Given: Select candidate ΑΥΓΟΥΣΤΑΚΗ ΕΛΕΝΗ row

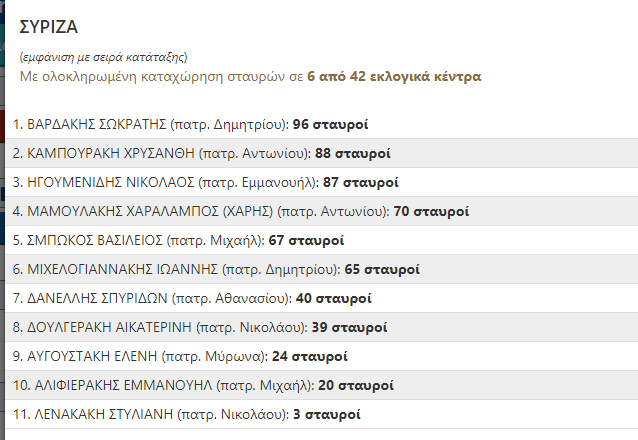Looking at the screenshot, I should (321, 356).
